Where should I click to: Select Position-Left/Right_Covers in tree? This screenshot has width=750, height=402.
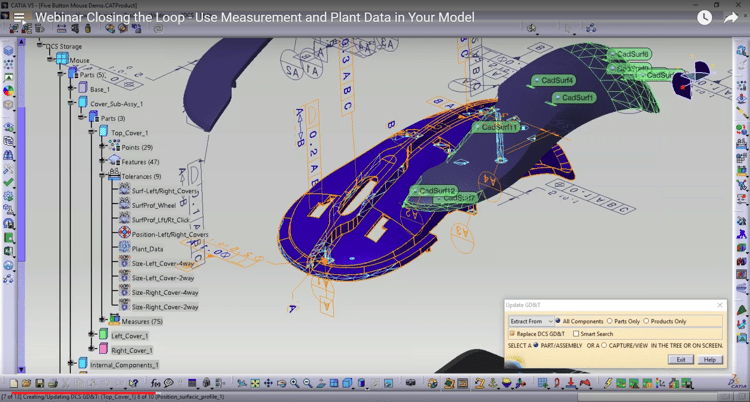click(x=170, y=234)
